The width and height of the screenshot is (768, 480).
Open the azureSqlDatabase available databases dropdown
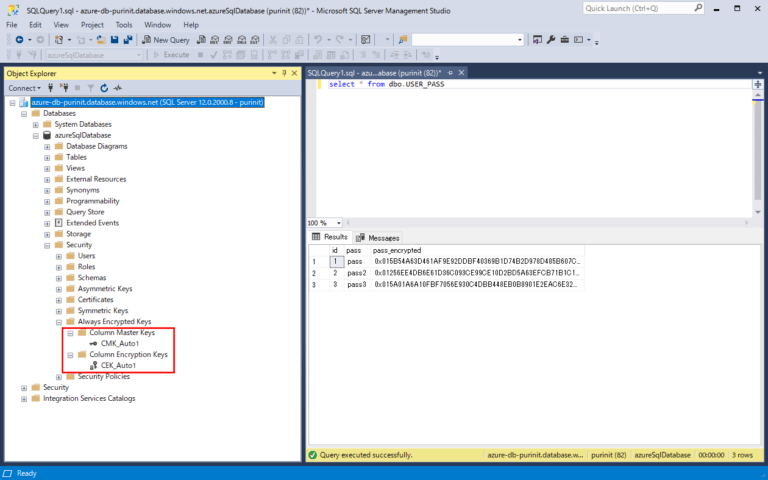point(139,55)
